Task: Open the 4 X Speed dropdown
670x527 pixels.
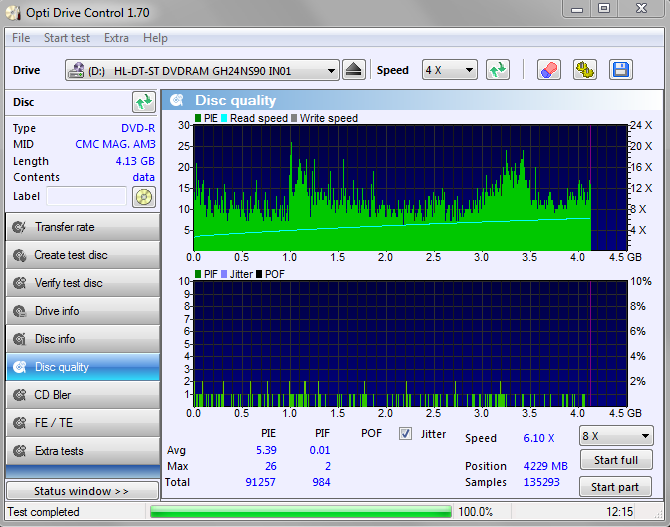Action: 450,70
